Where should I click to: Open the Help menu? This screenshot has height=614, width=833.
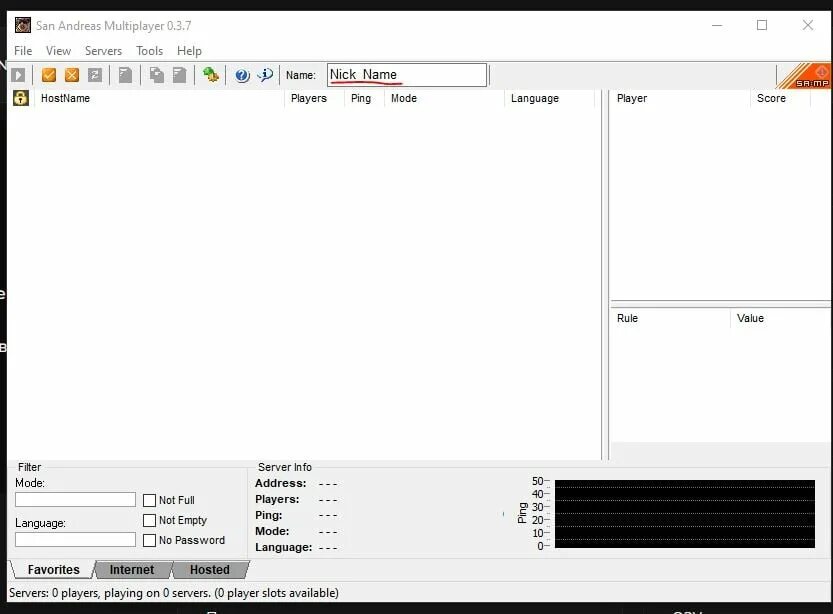(189, 50)
